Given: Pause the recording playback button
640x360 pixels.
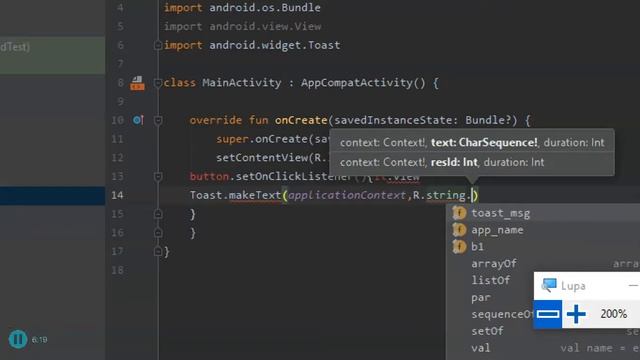Looking at the screenshot, I should pyautogui.click(x=18, y=339).
